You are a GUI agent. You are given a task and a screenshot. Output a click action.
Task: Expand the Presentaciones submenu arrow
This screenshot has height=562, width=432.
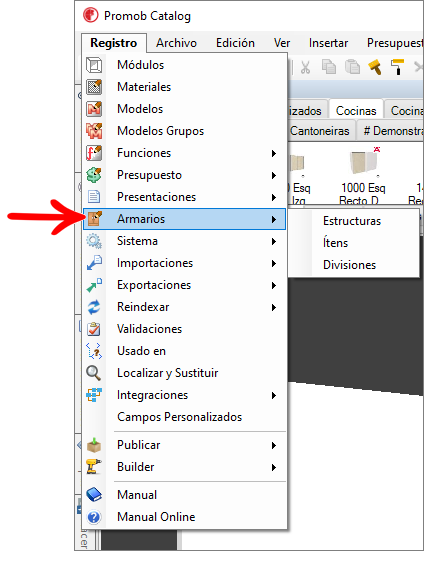click(x=274, y=197)
